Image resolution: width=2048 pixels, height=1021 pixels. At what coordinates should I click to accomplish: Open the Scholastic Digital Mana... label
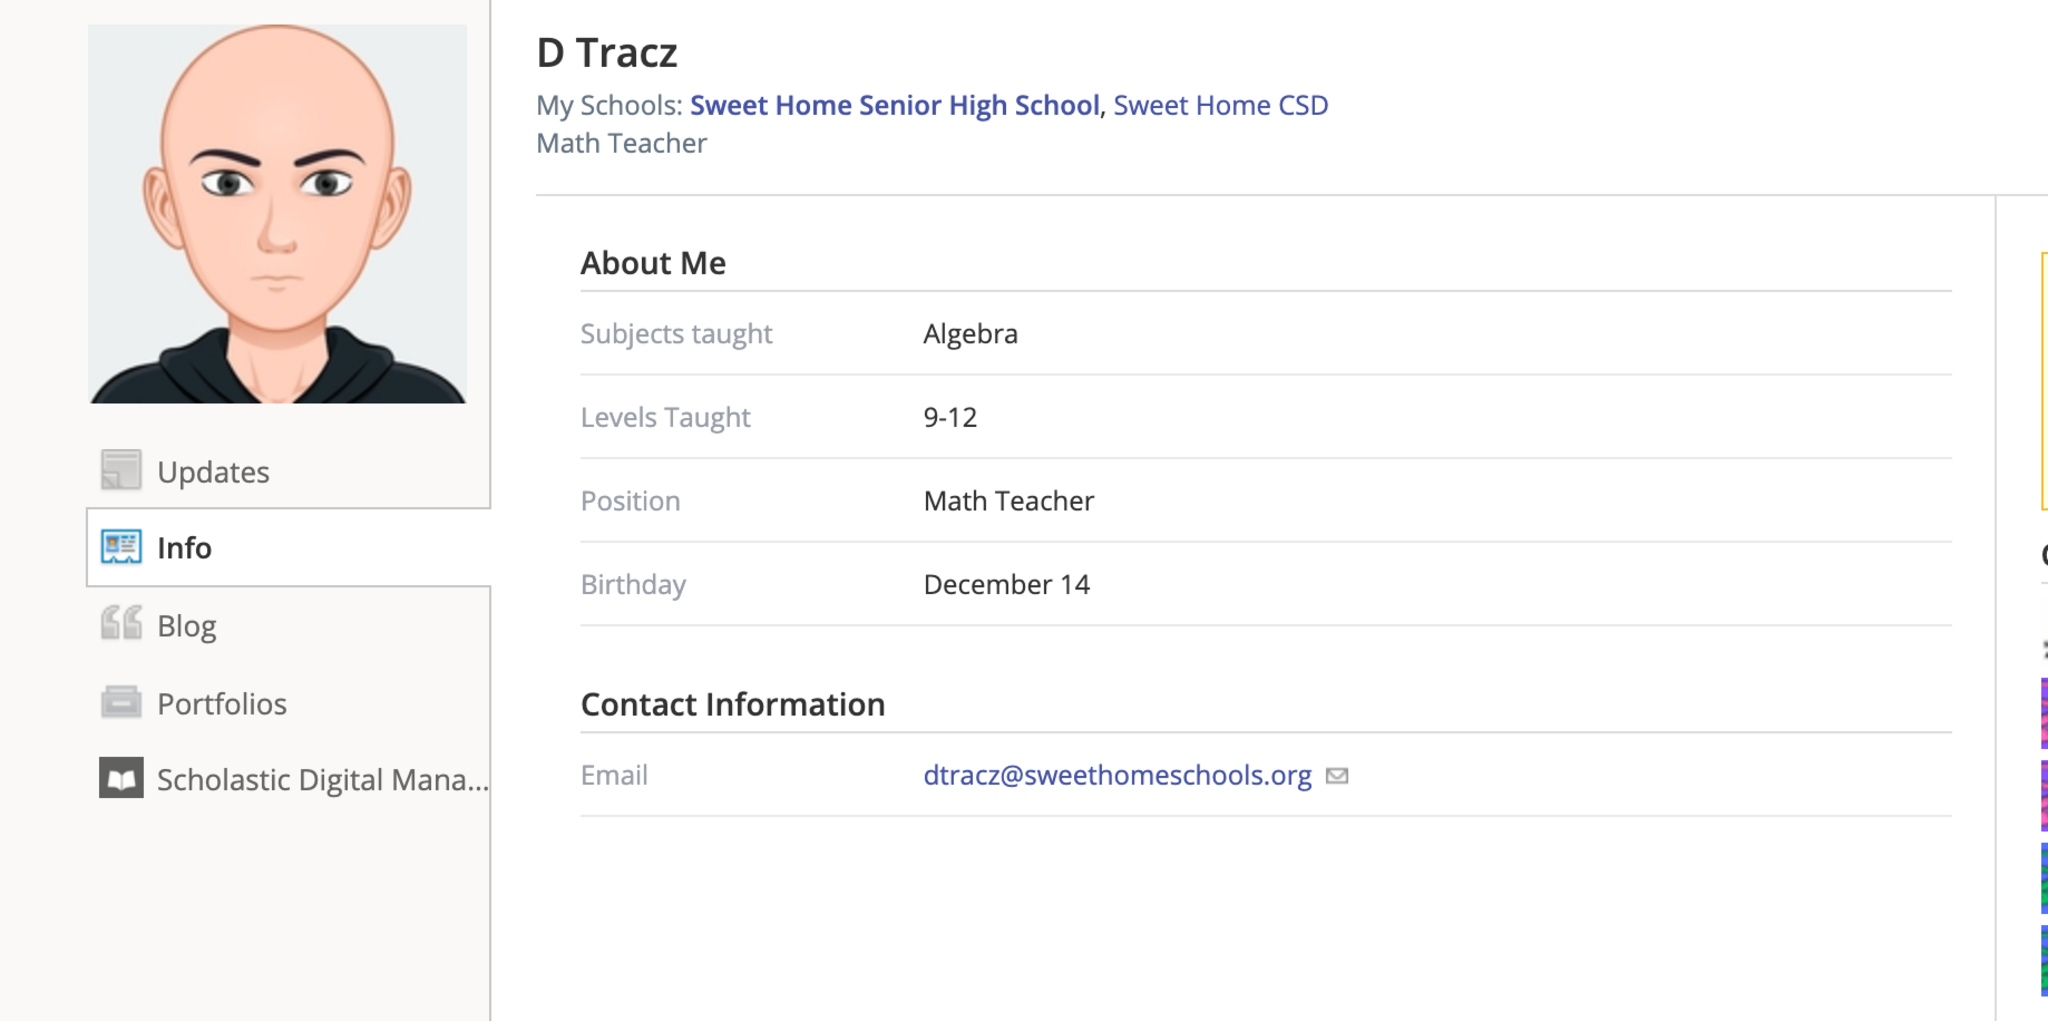coord(322,780)
